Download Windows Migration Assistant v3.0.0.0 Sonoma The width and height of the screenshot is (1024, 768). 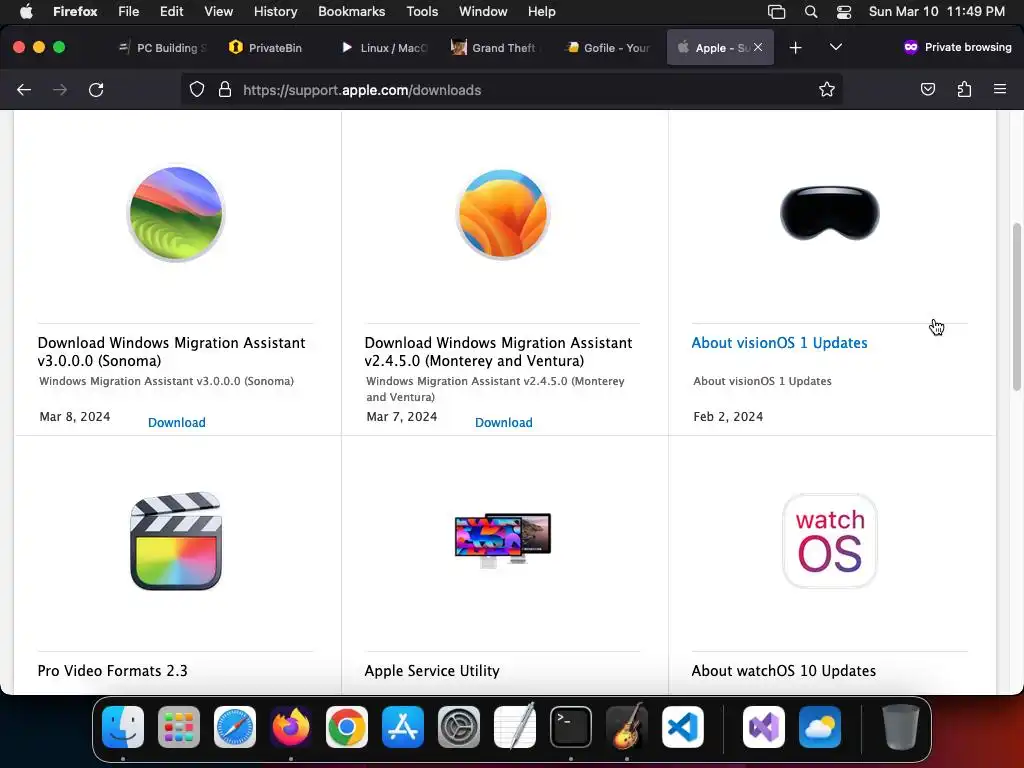point(176,423)
